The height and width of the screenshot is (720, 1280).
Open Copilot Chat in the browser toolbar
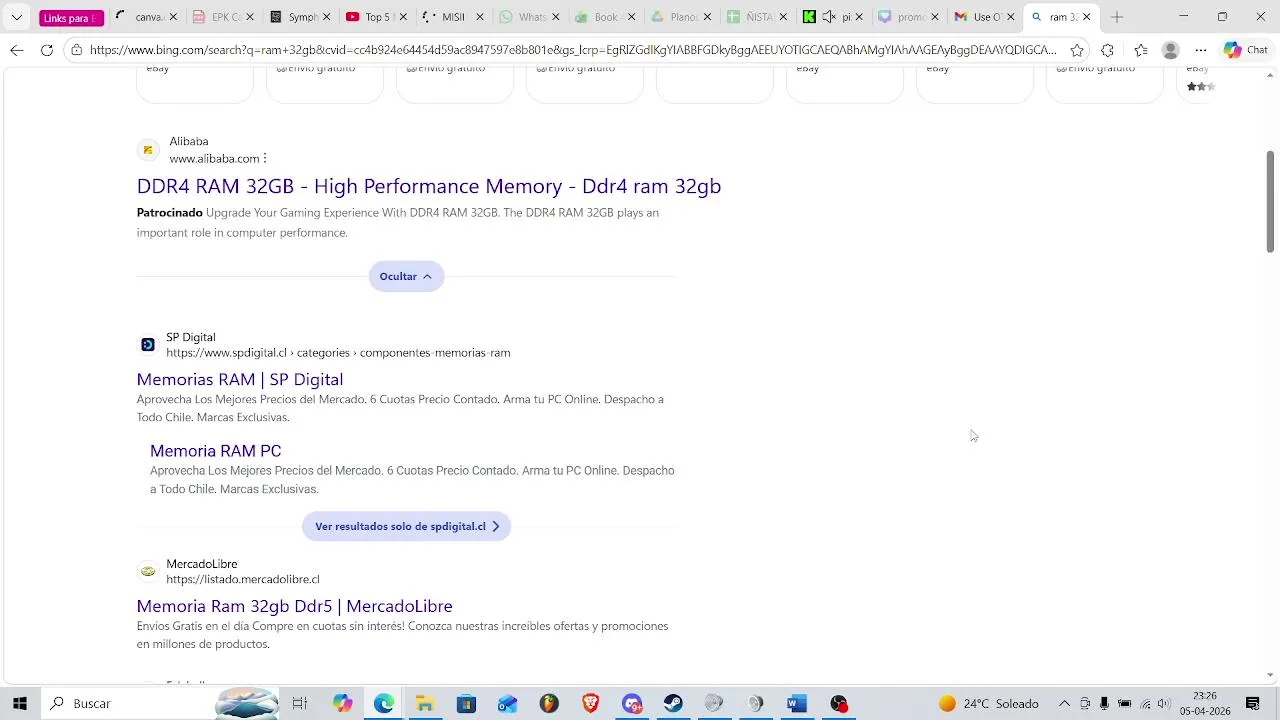pos(1246,50)
